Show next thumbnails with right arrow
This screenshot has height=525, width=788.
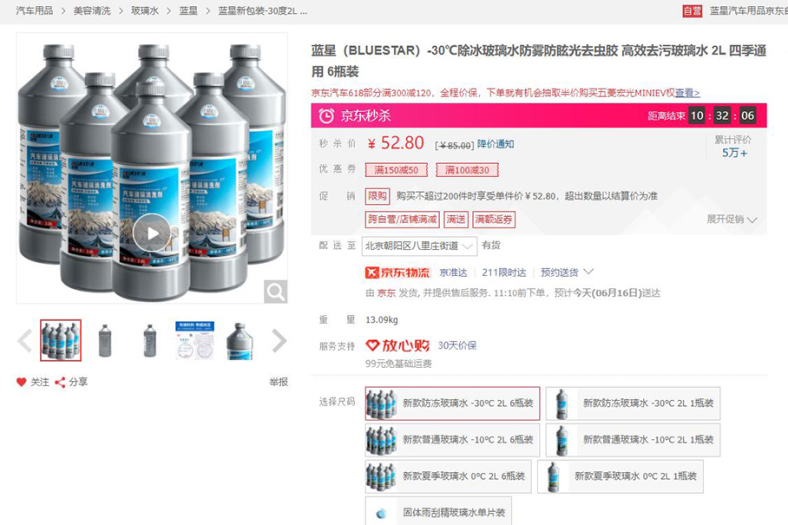279,341
